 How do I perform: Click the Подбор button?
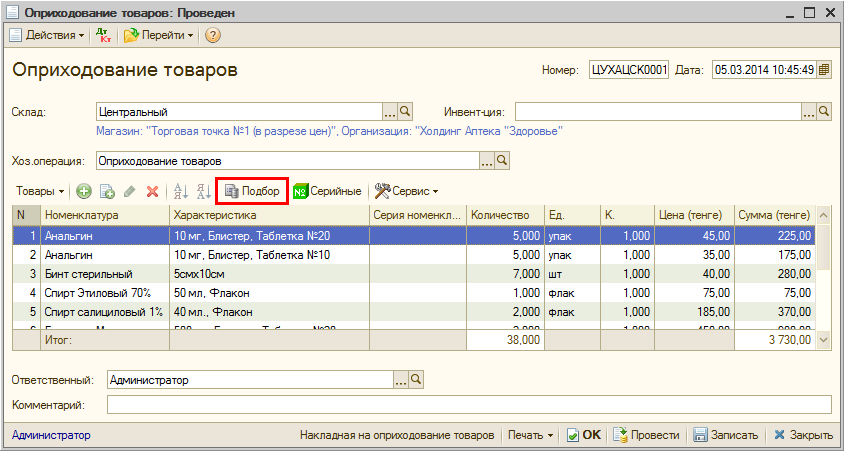(252, 191)
